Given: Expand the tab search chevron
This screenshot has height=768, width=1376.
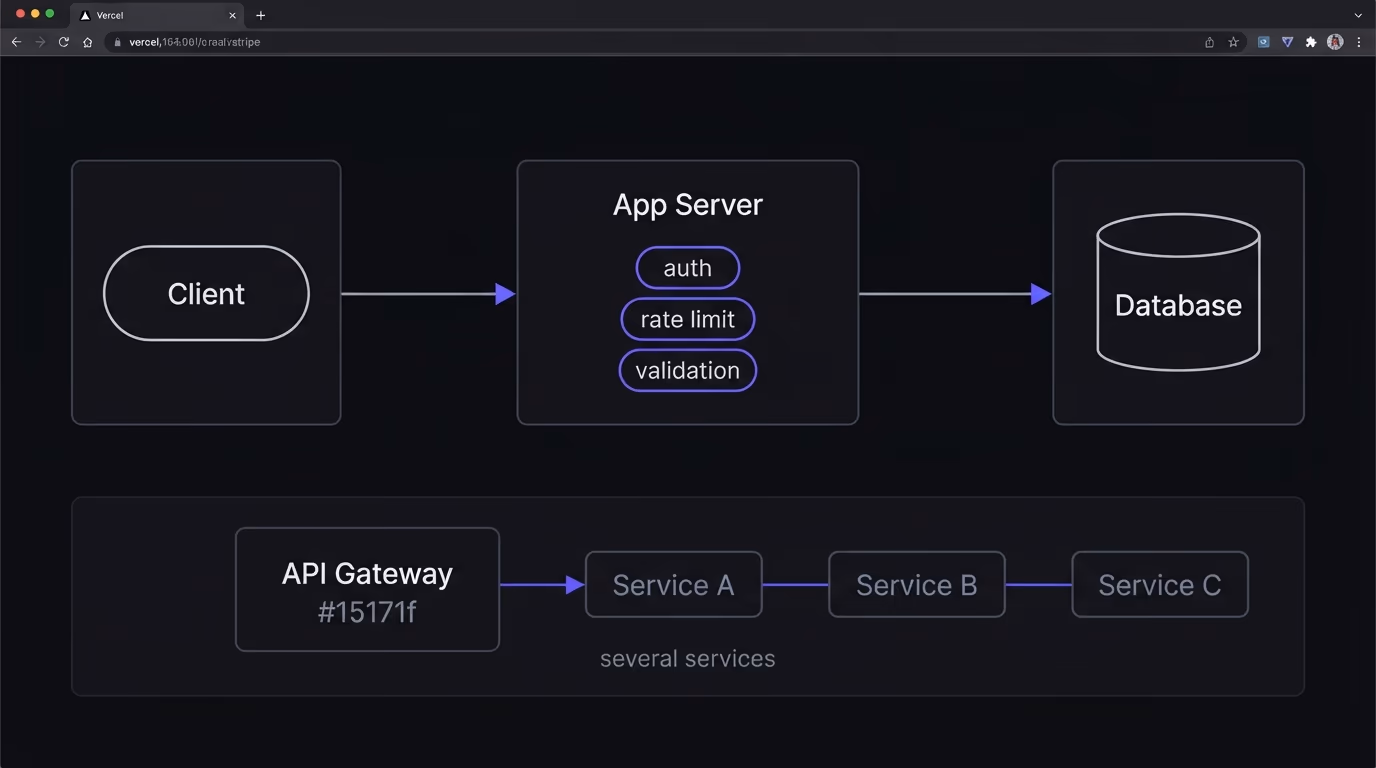Looking at the screenshot, I should 1358,15.
